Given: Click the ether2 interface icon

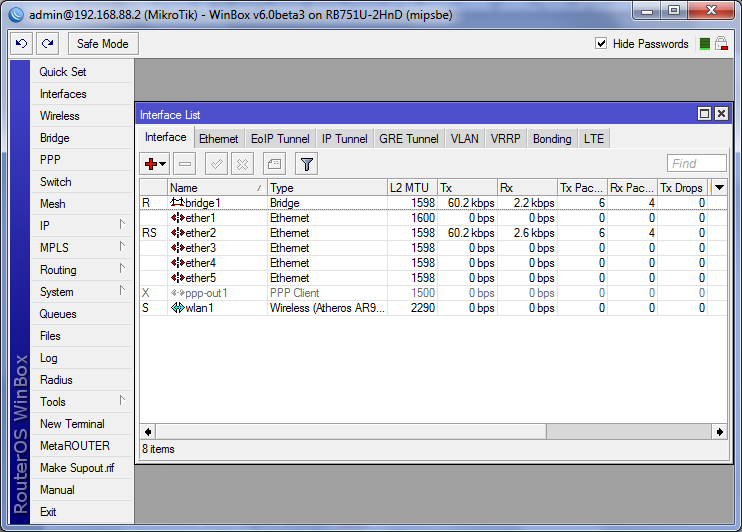Looking at the screenshot, I should 177,233.
